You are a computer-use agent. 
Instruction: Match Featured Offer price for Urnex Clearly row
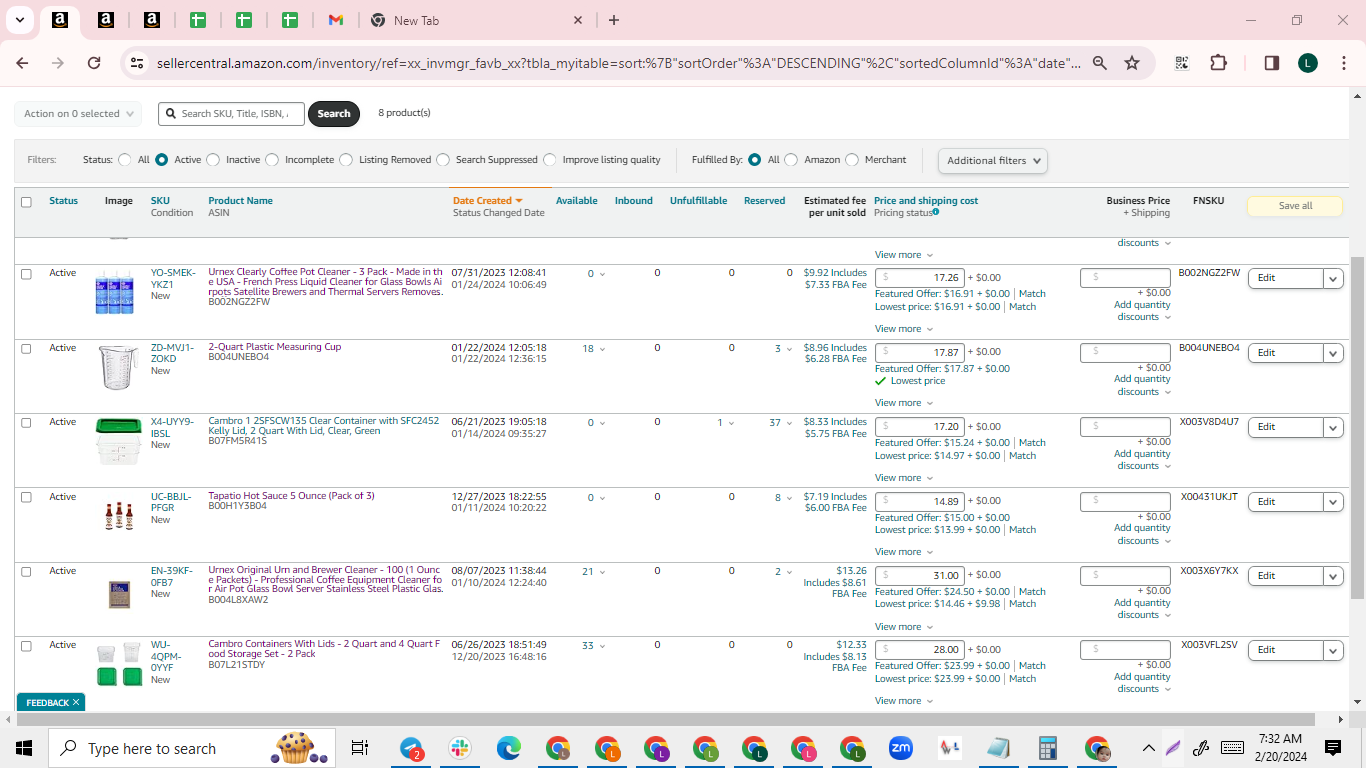[1032, 294]
